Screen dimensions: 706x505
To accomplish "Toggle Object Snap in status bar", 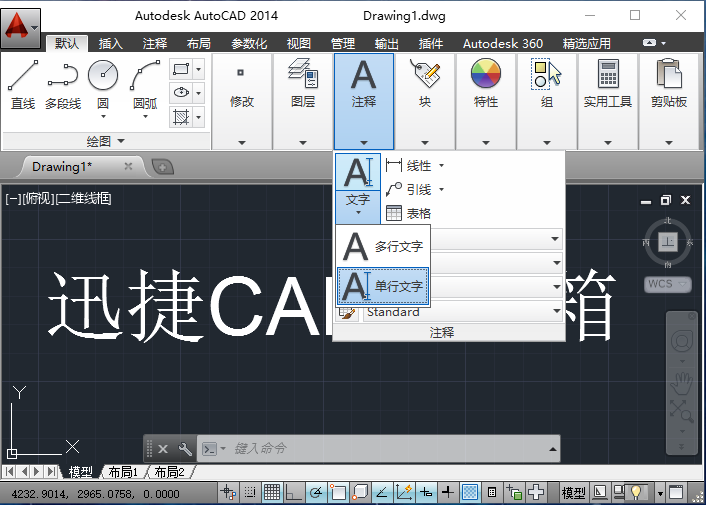I will pos(338,492).
